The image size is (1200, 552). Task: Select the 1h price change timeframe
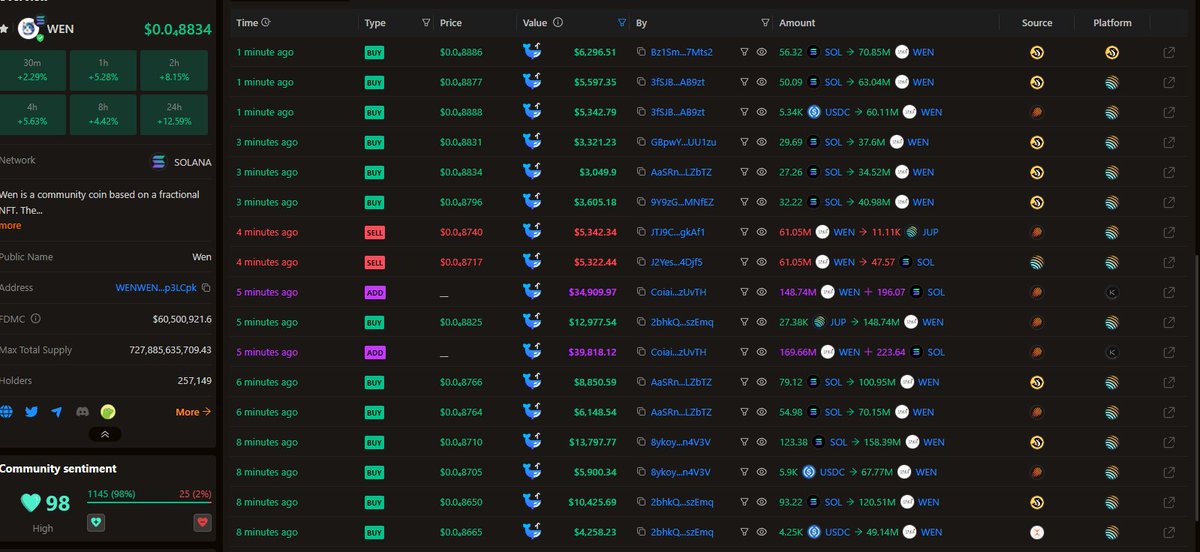click(x=104, y=70)
